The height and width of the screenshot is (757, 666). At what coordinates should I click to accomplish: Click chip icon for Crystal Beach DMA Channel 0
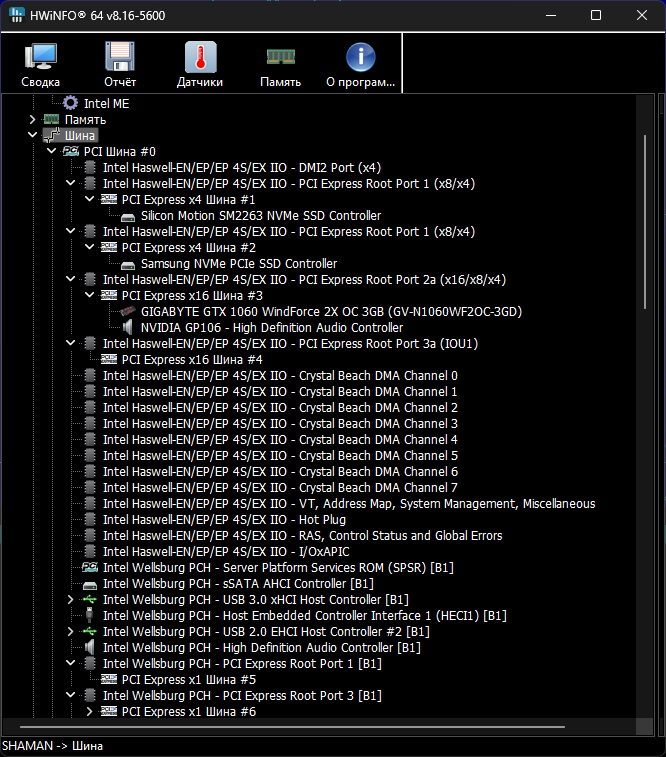[x=90, y=376]
